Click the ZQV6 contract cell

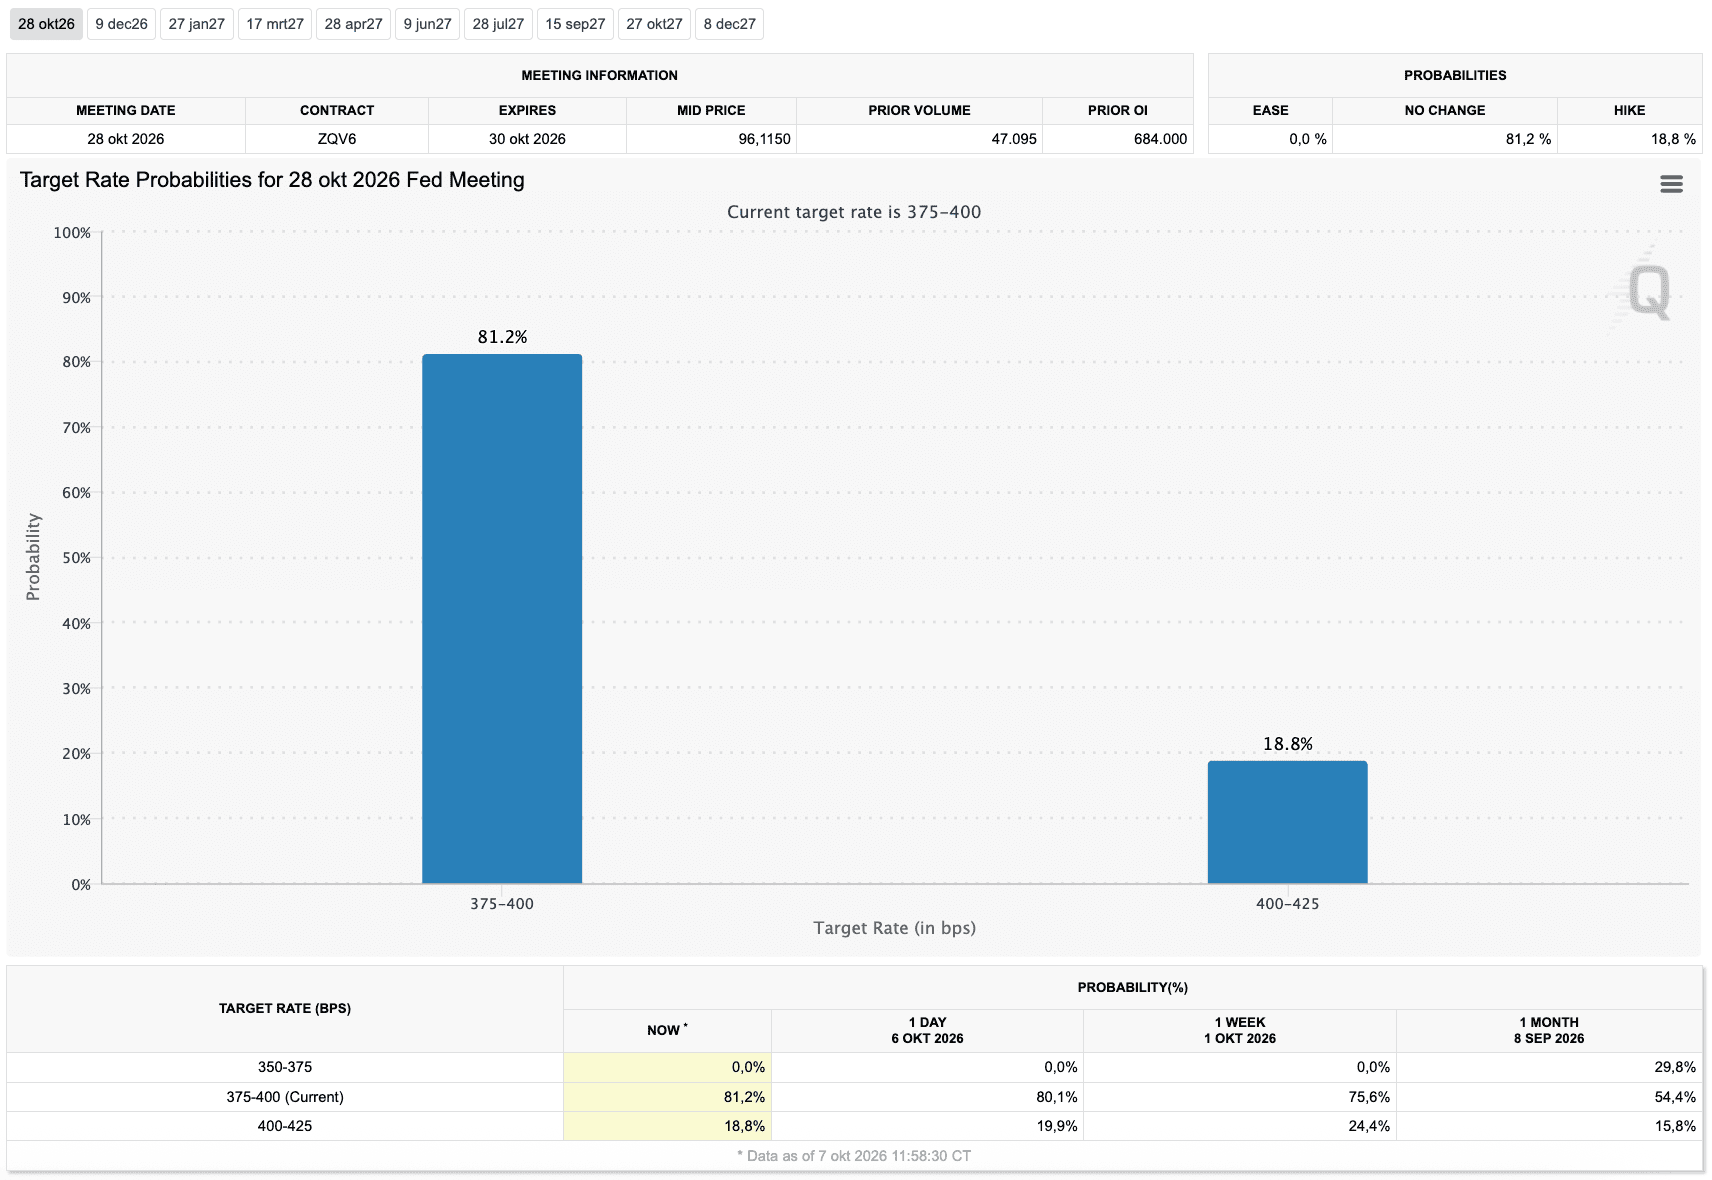(x=337, y=139)
